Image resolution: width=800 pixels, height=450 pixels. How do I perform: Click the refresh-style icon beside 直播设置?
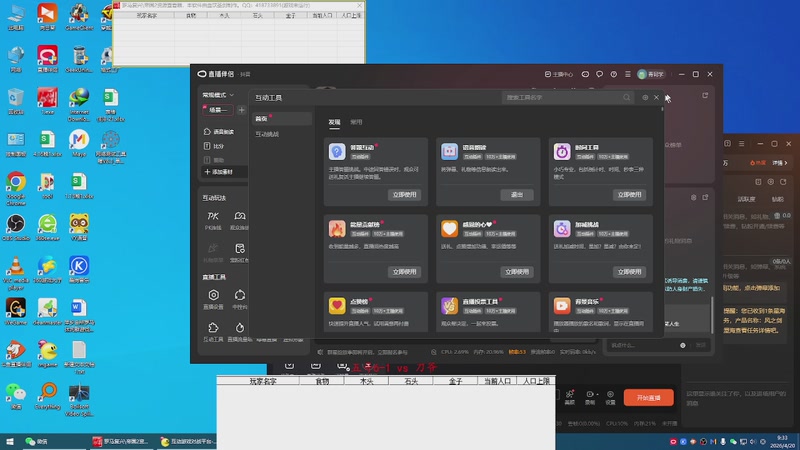click(x=239, y=295)
